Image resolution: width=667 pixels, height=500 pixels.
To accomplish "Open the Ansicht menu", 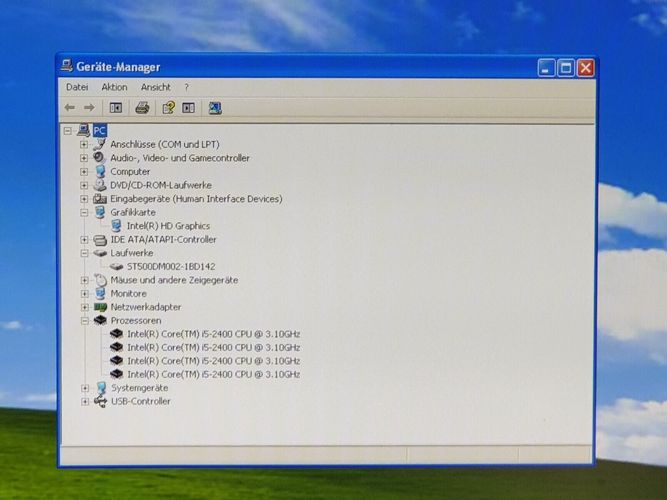I will (x=155, y=87).
